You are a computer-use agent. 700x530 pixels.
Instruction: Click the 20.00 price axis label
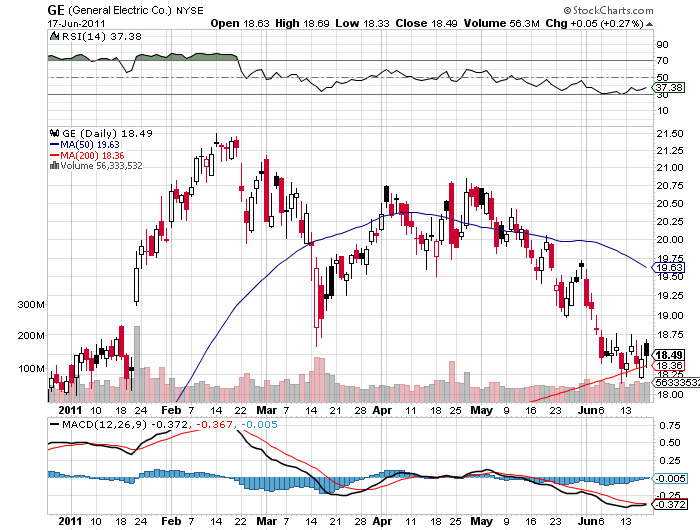[x=670, y=239]
